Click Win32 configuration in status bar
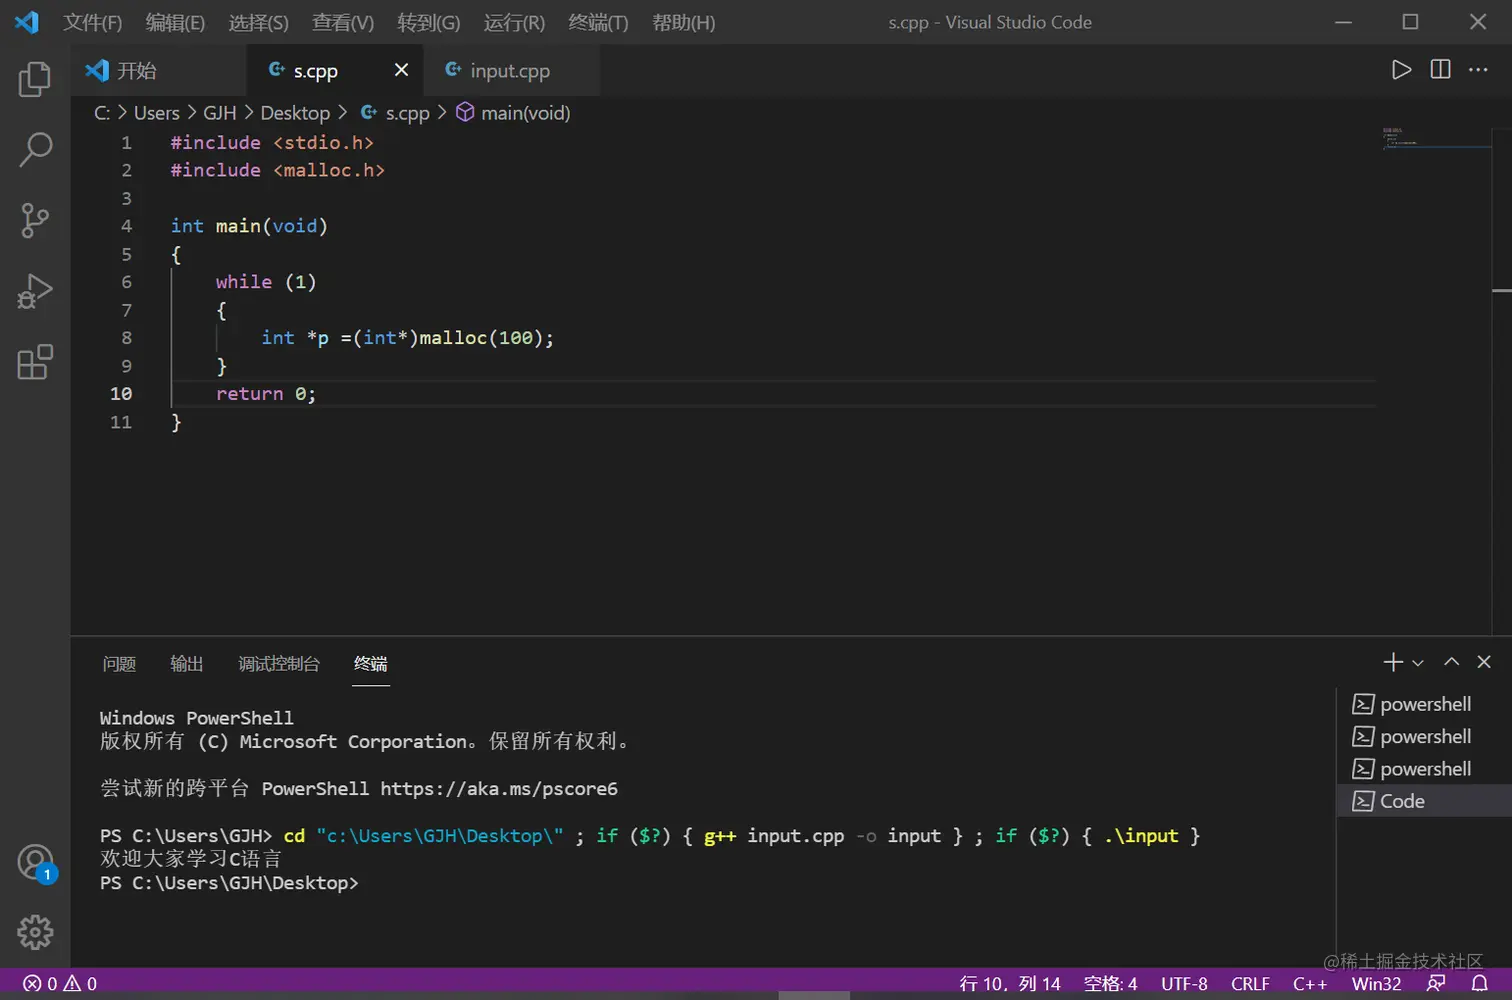The height and width of the screenshot is (1000, 1512). [x=1377, y=984]
